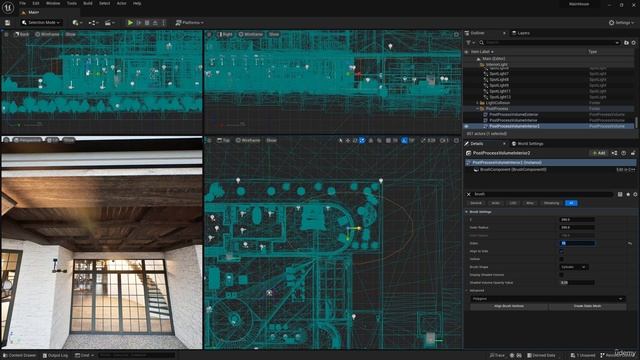Open the Help menu

[x=137, y=3]
